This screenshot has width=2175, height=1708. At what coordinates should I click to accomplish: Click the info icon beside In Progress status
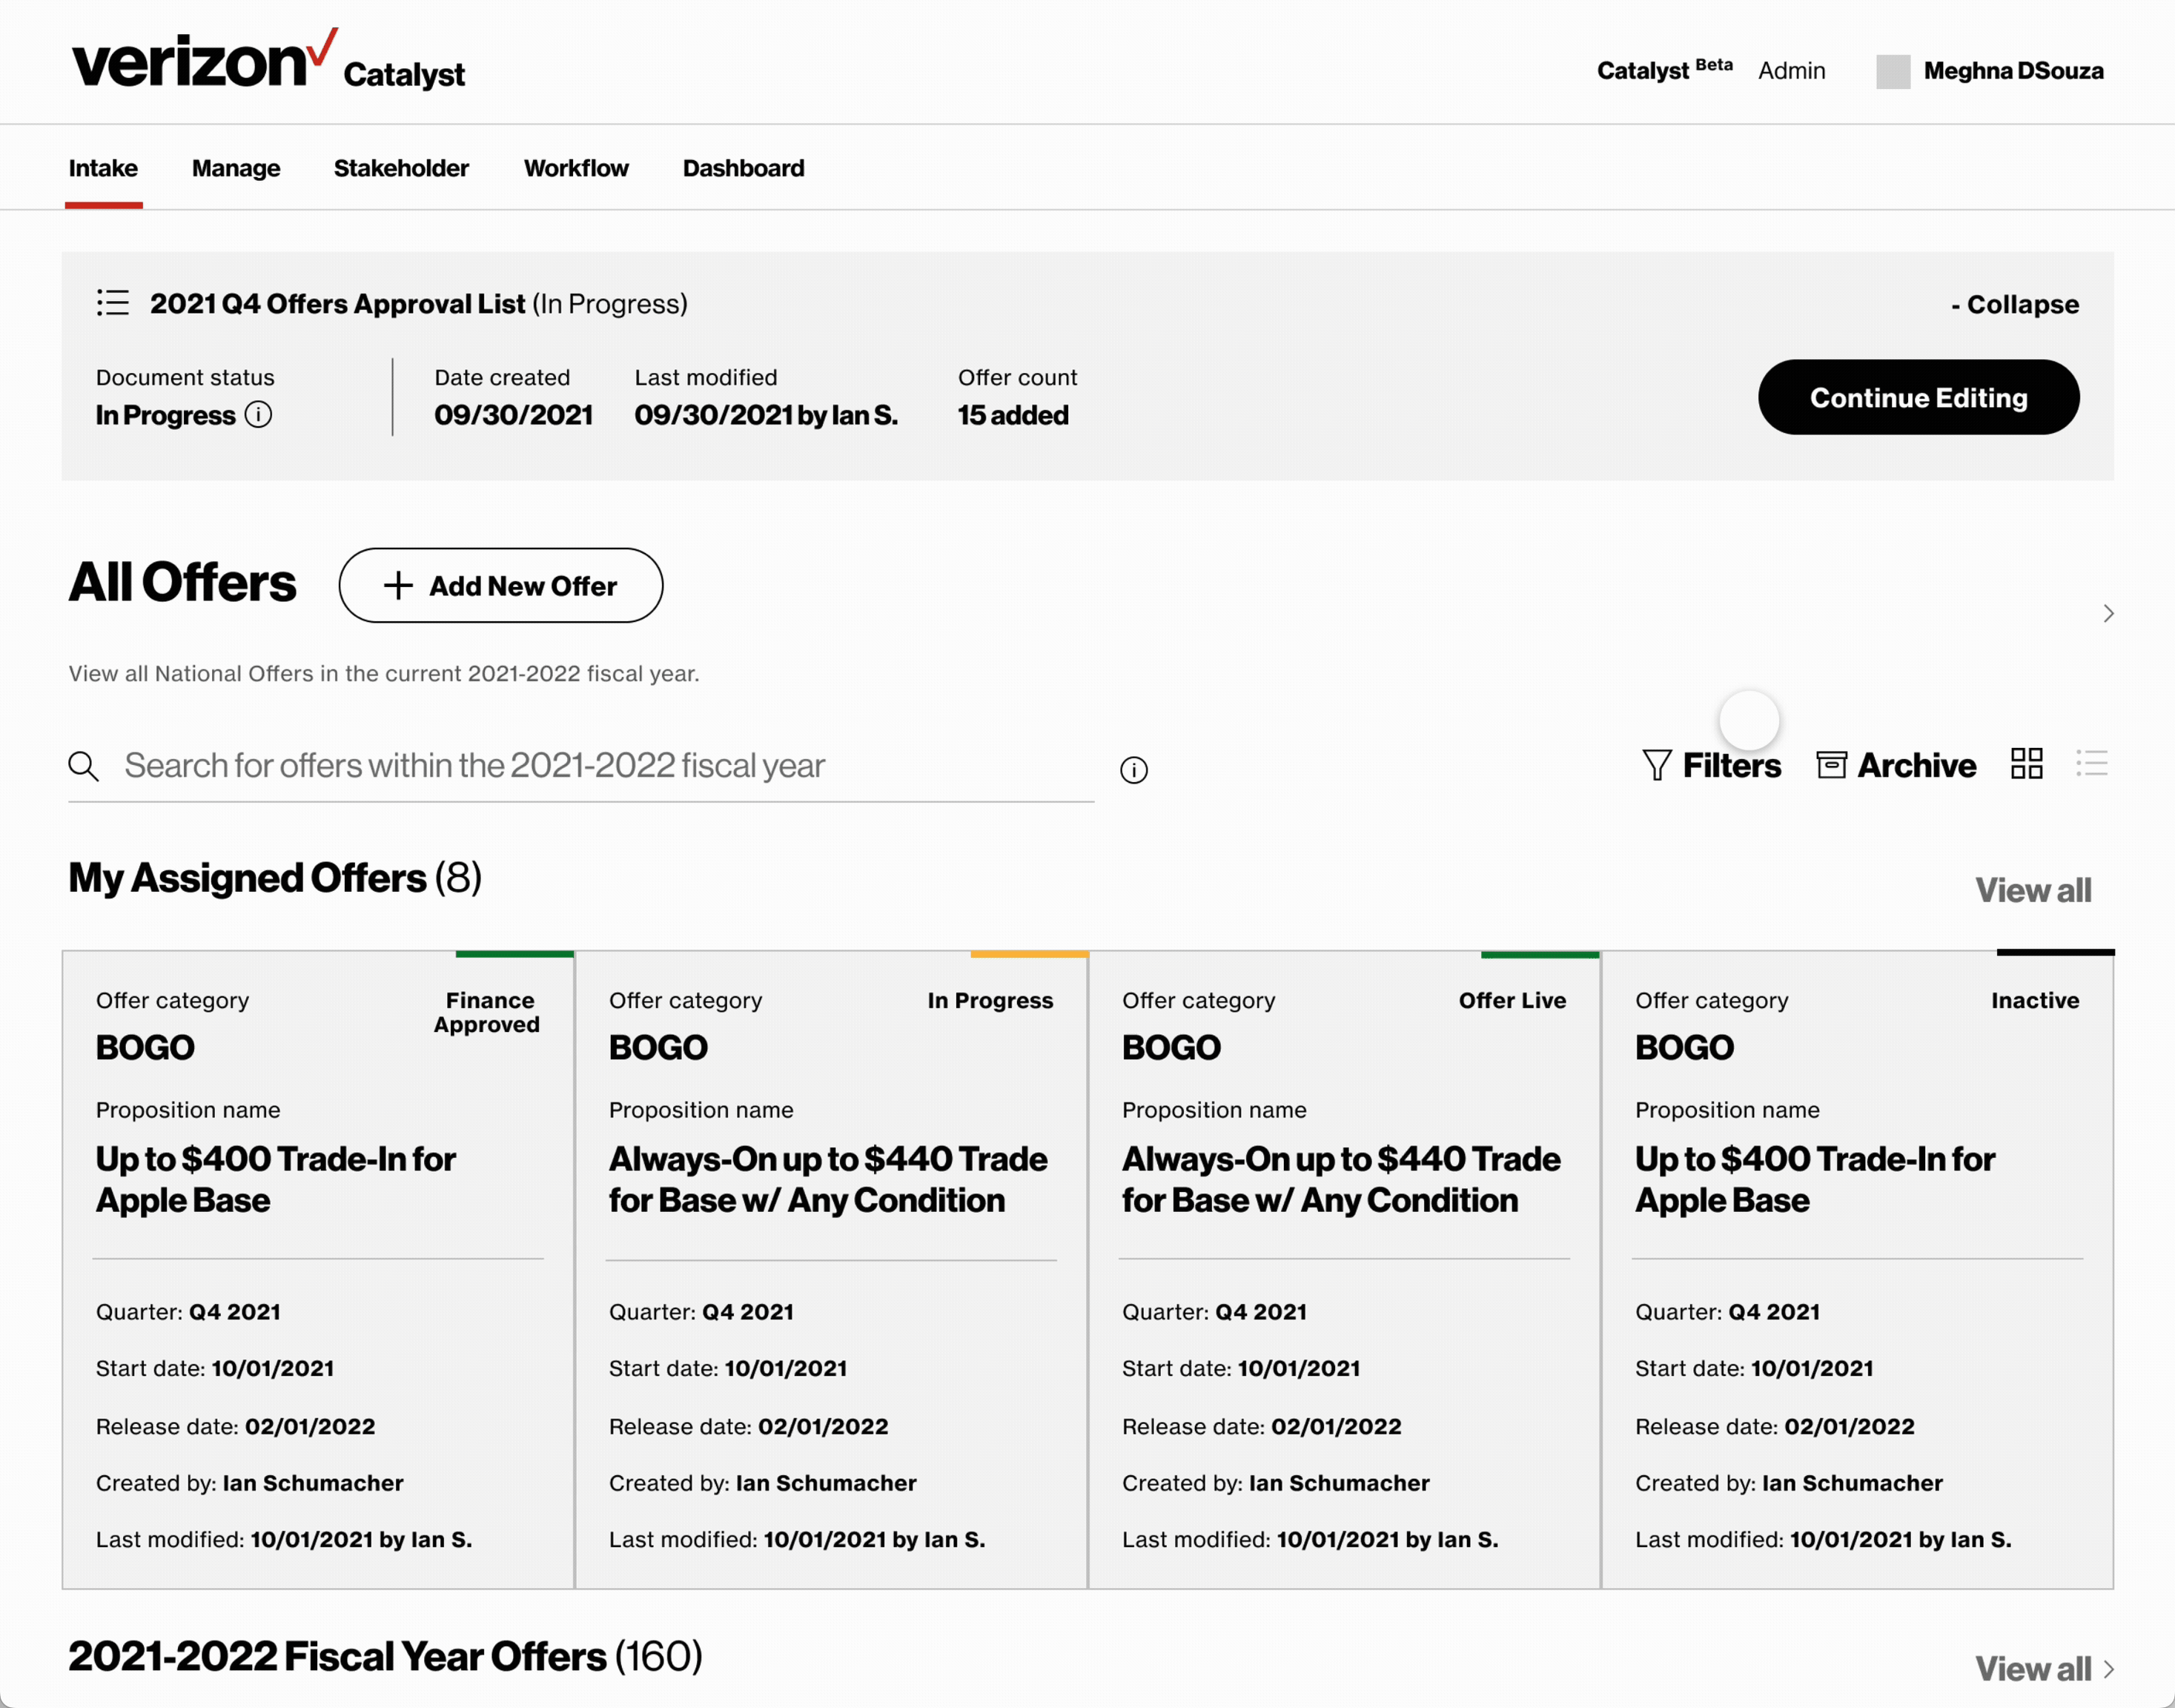(x=258, y=414)
